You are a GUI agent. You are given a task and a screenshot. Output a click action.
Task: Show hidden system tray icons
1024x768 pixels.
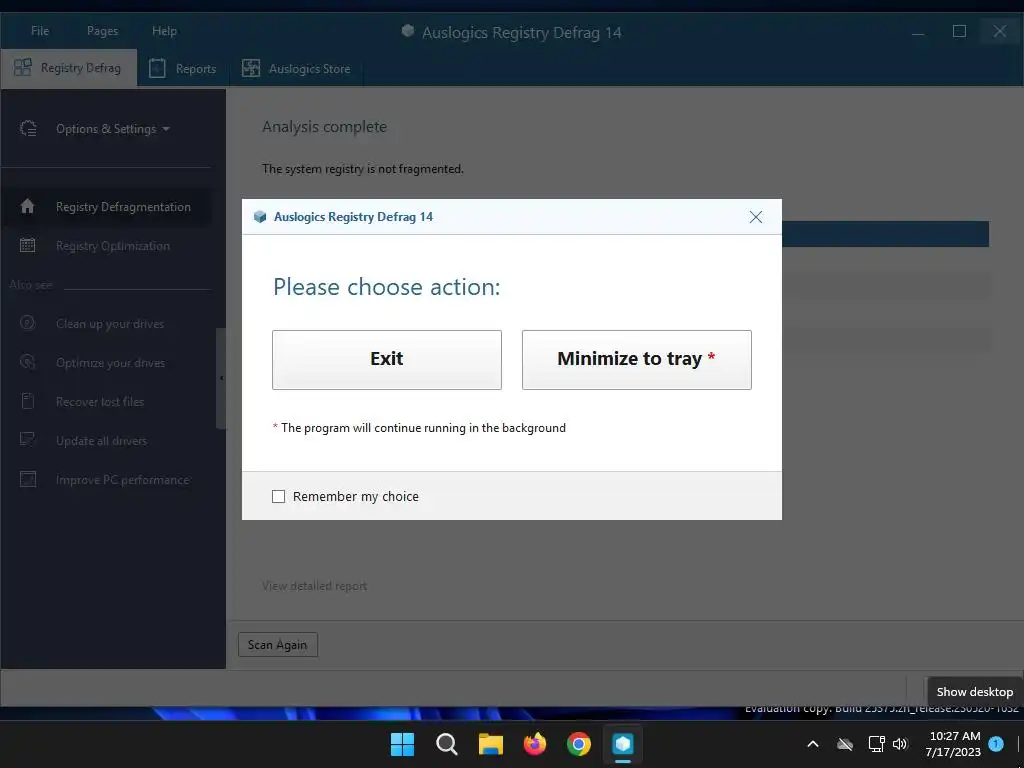[x=813, y=744]
